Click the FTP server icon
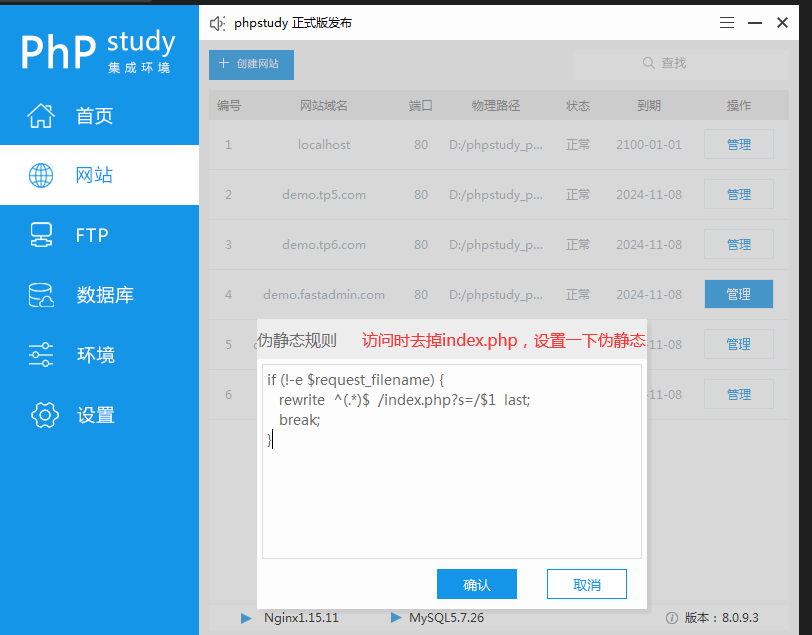This screenshot has height=635, width=812. point(41,235)
